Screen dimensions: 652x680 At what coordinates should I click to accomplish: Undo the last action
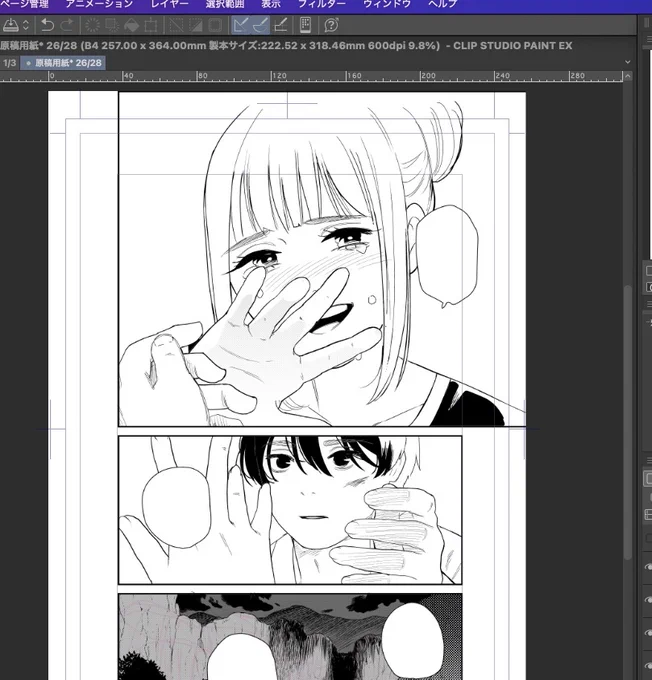[x=47, y=25]
